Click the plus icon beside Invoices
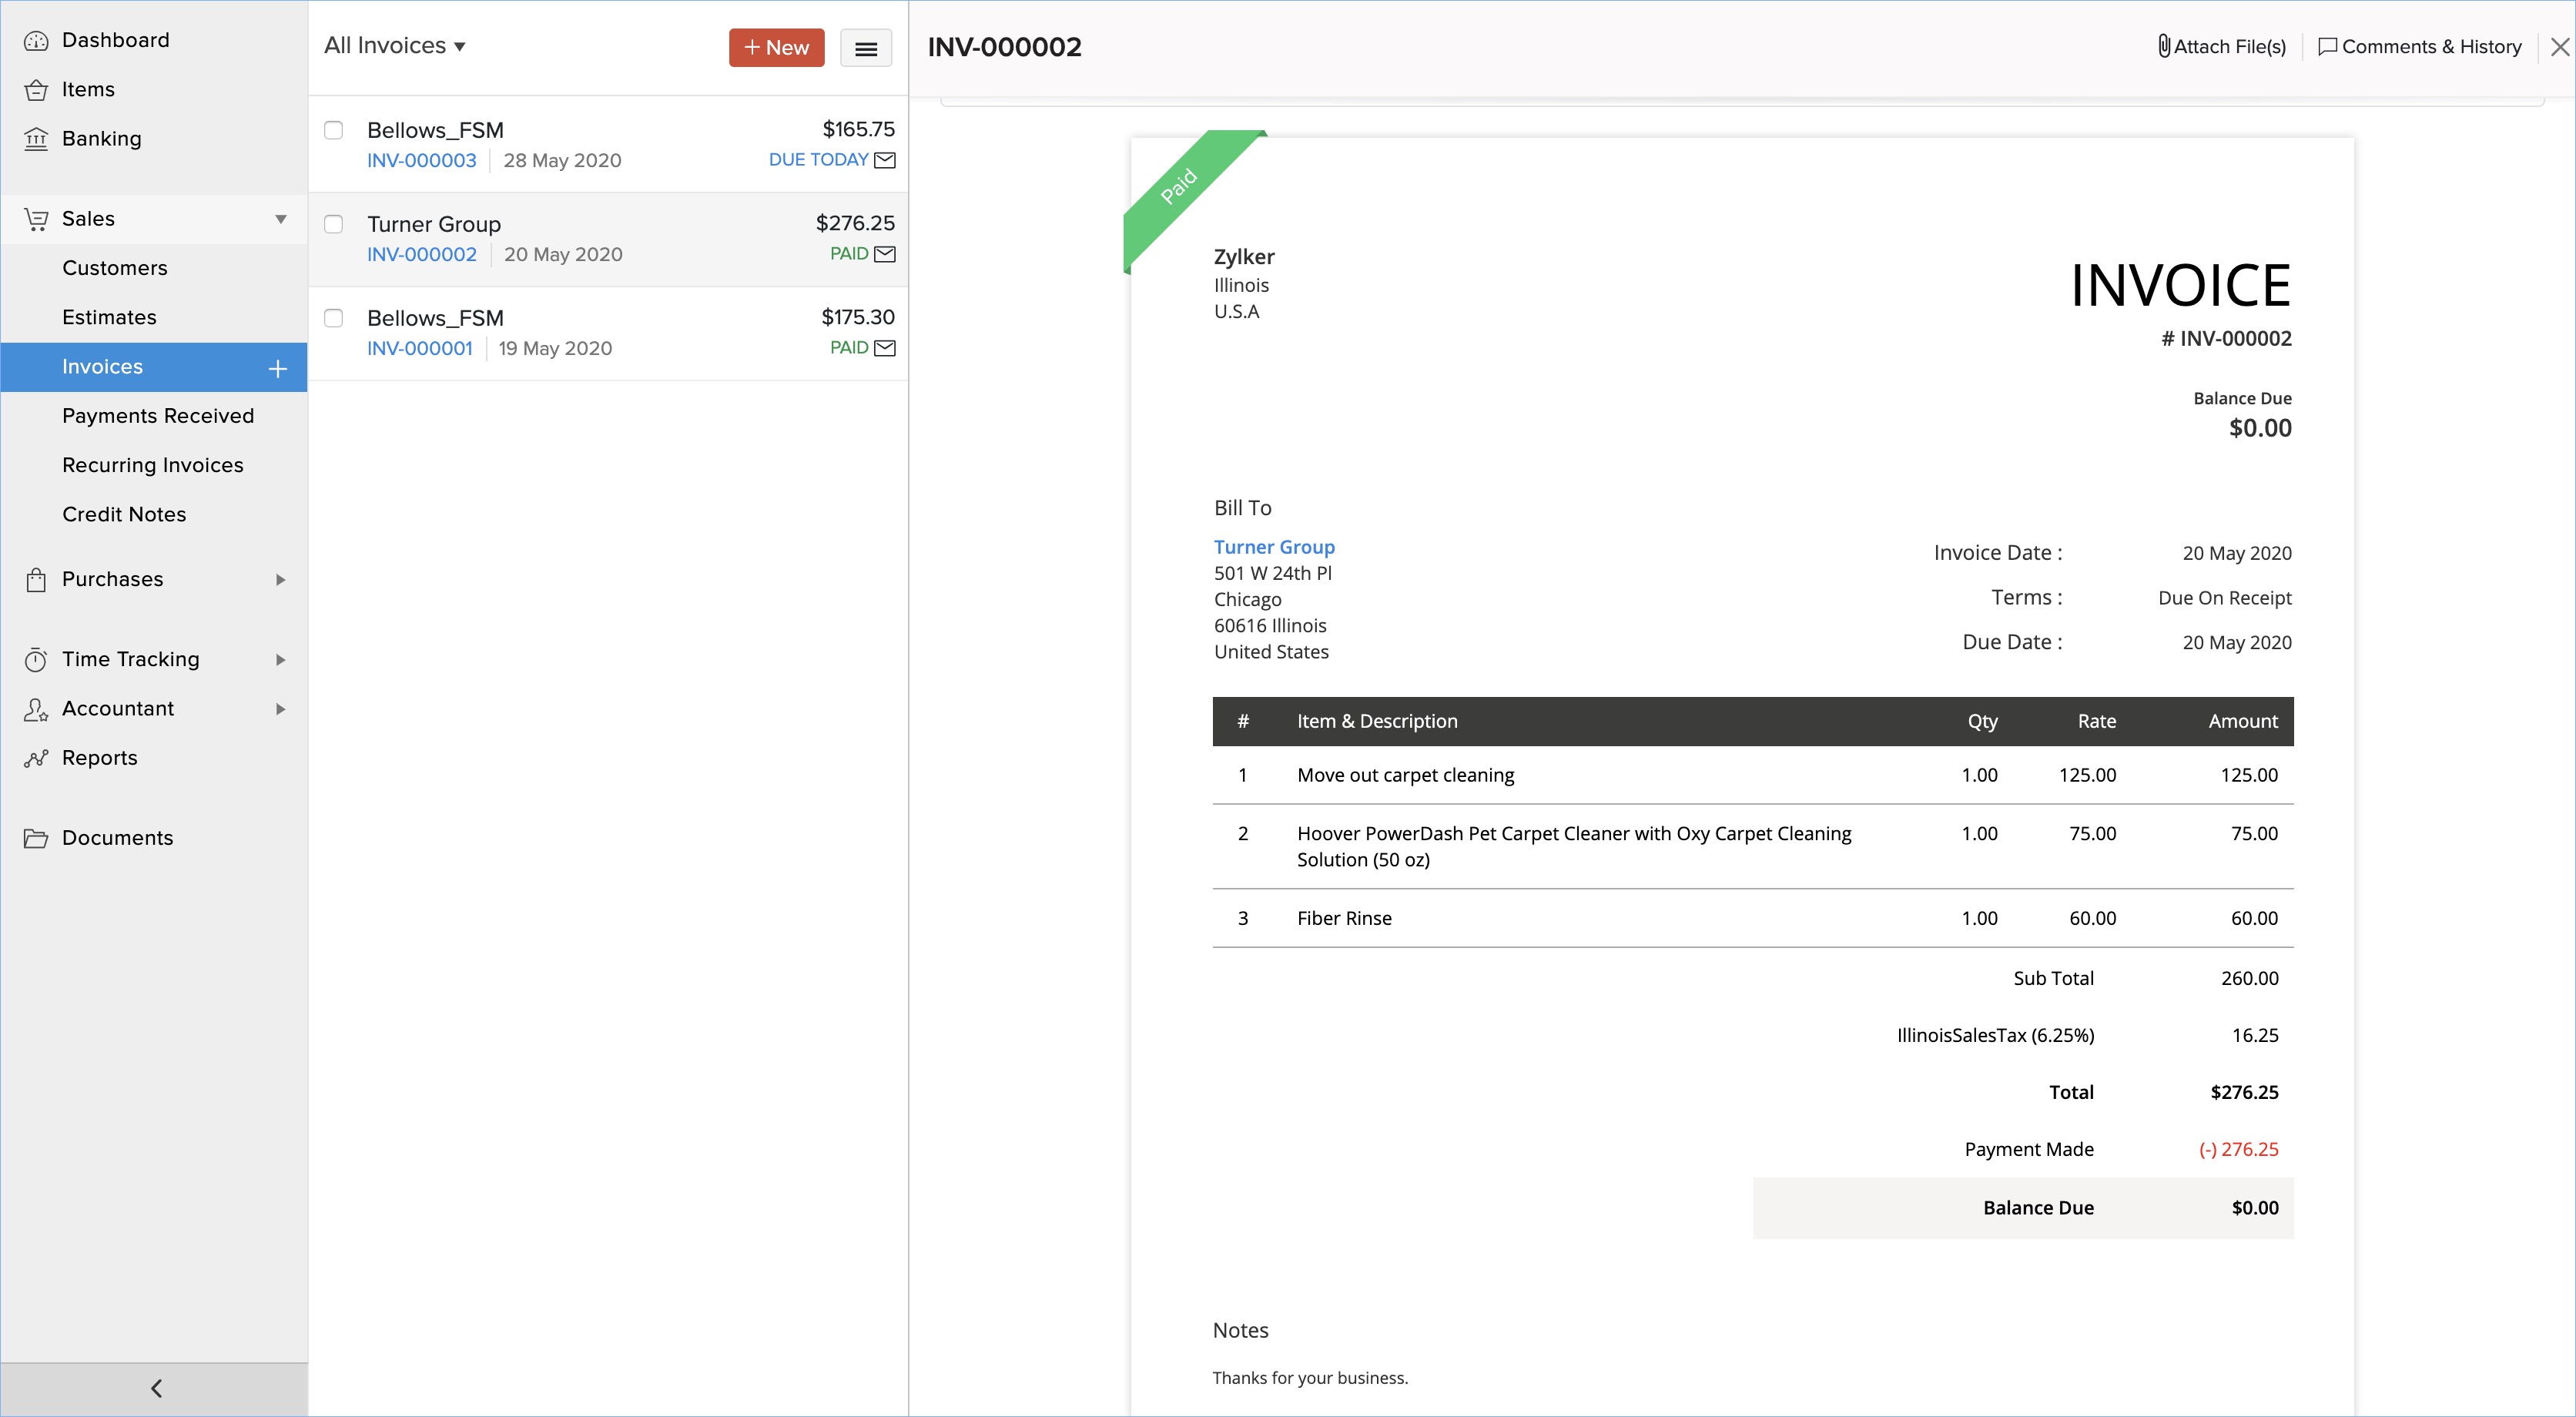This screenshot has width=2576, height=1417. pyautogui.click(x=278, y=368)
